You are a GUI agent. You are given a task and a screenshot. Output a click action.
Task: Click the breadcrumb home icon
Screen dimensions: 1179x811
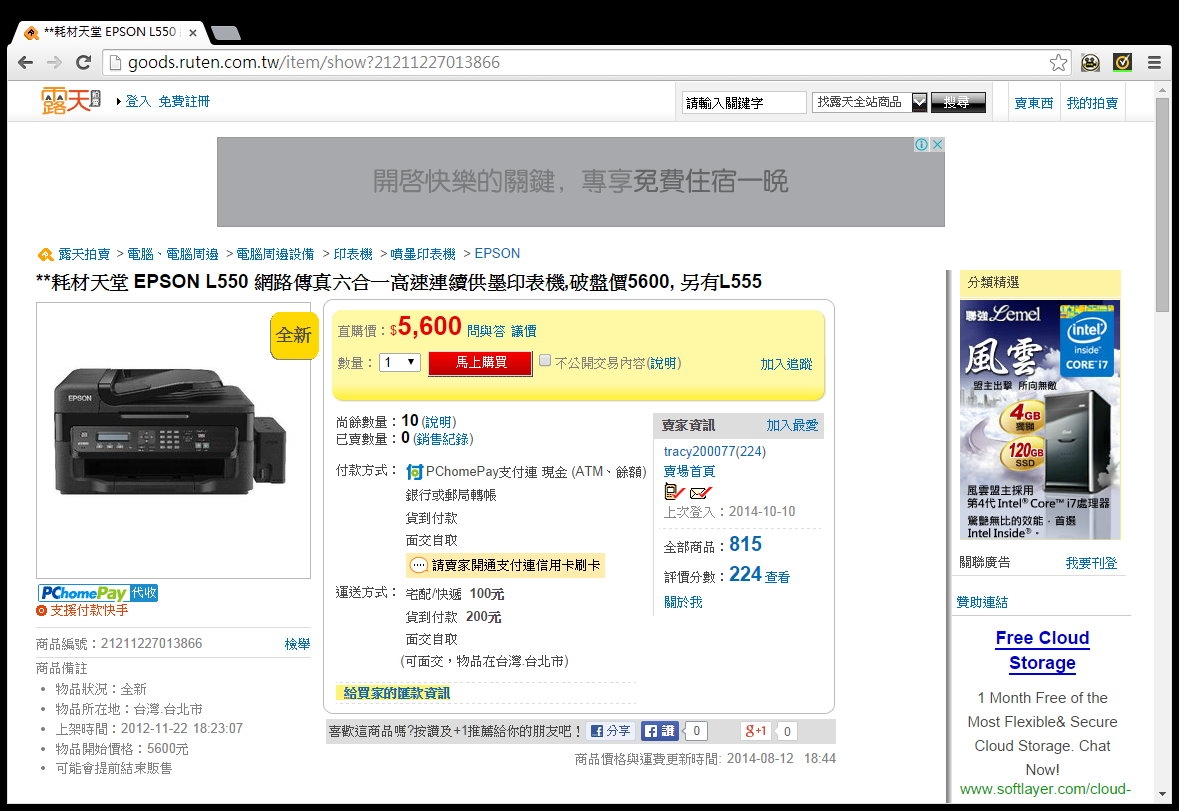45,254
